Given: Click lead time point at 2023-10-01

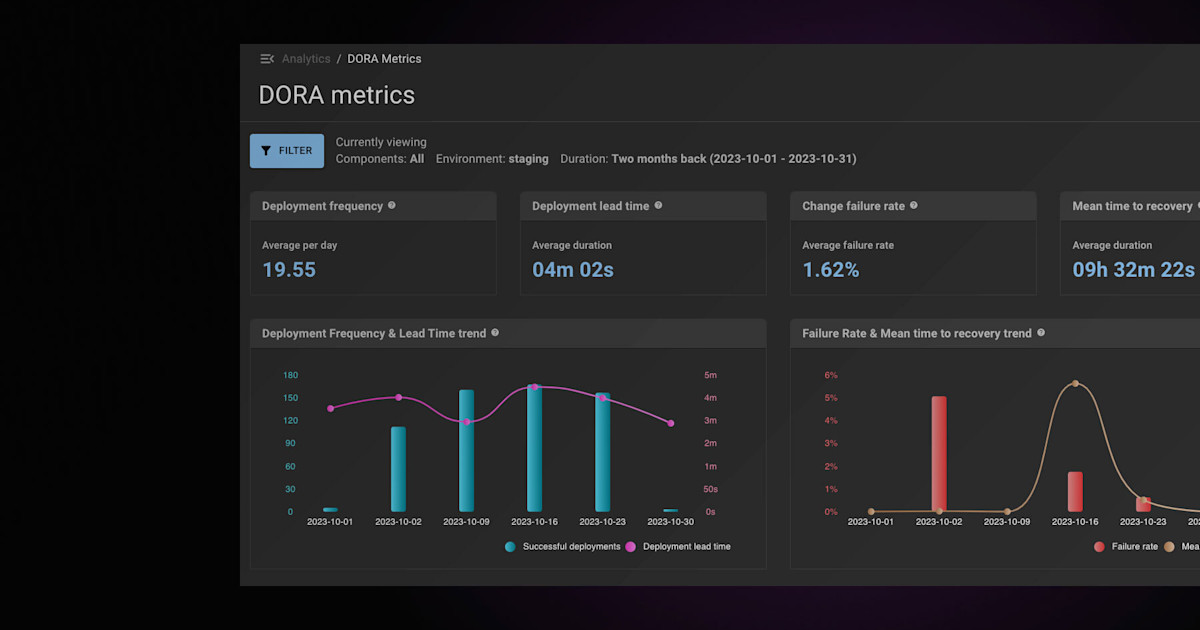Looking at the screenshot, I should click(x=331, y=408).
